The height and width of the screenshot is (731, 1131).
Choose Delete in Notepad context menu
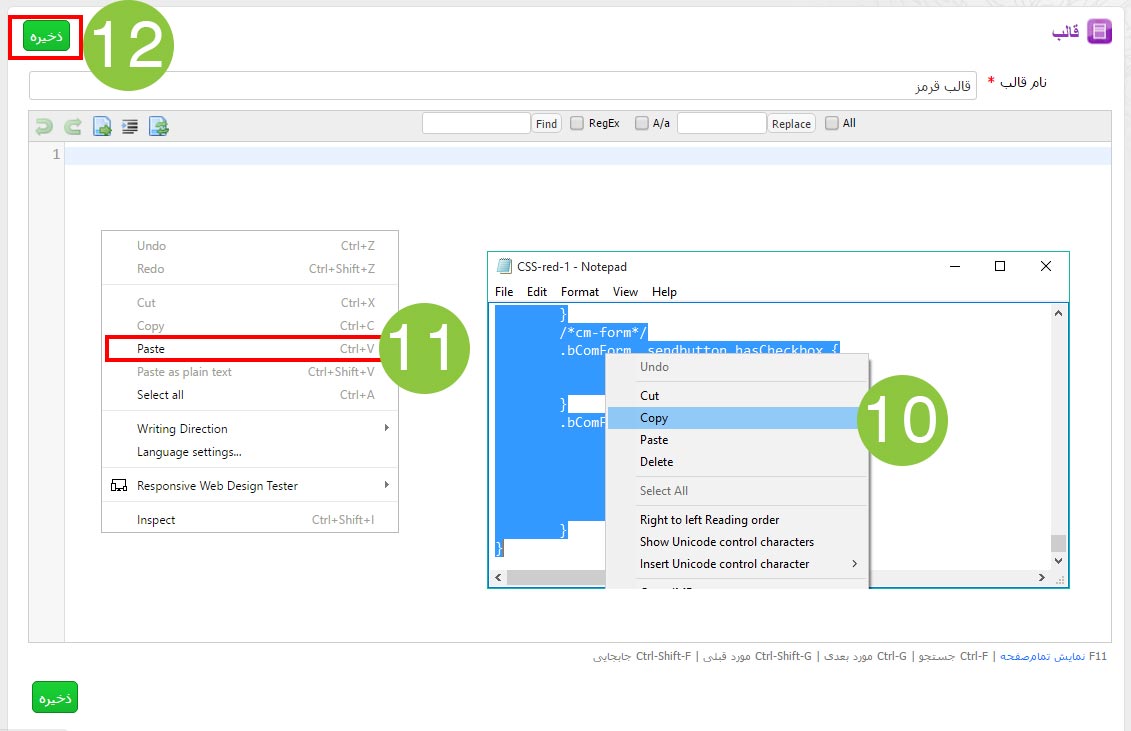[x=737, y=462]
